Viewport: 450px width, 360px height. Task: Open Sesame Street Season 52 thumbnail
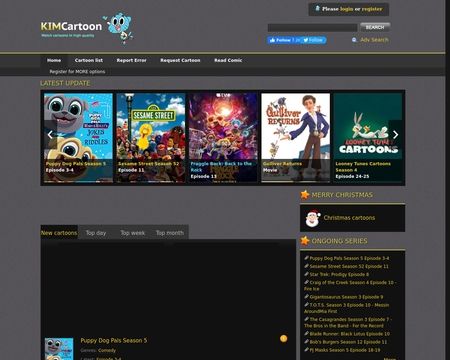(x=151, y=138)
